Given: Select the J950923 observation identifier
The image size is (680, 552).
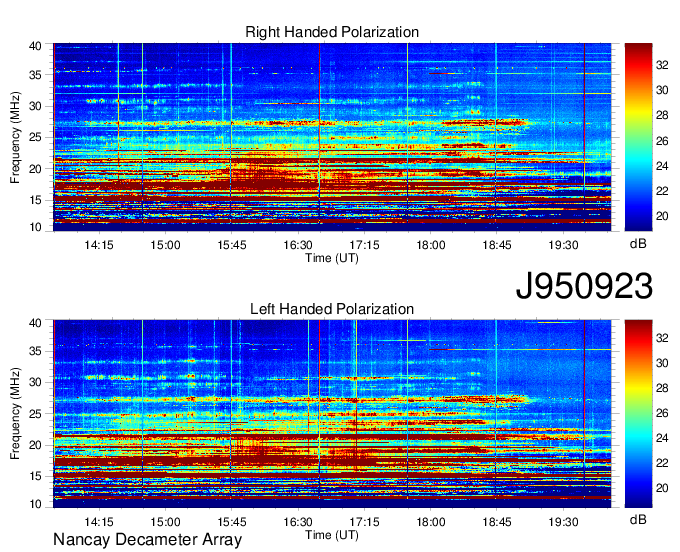Looking at the screenshot, I should 584,286.
